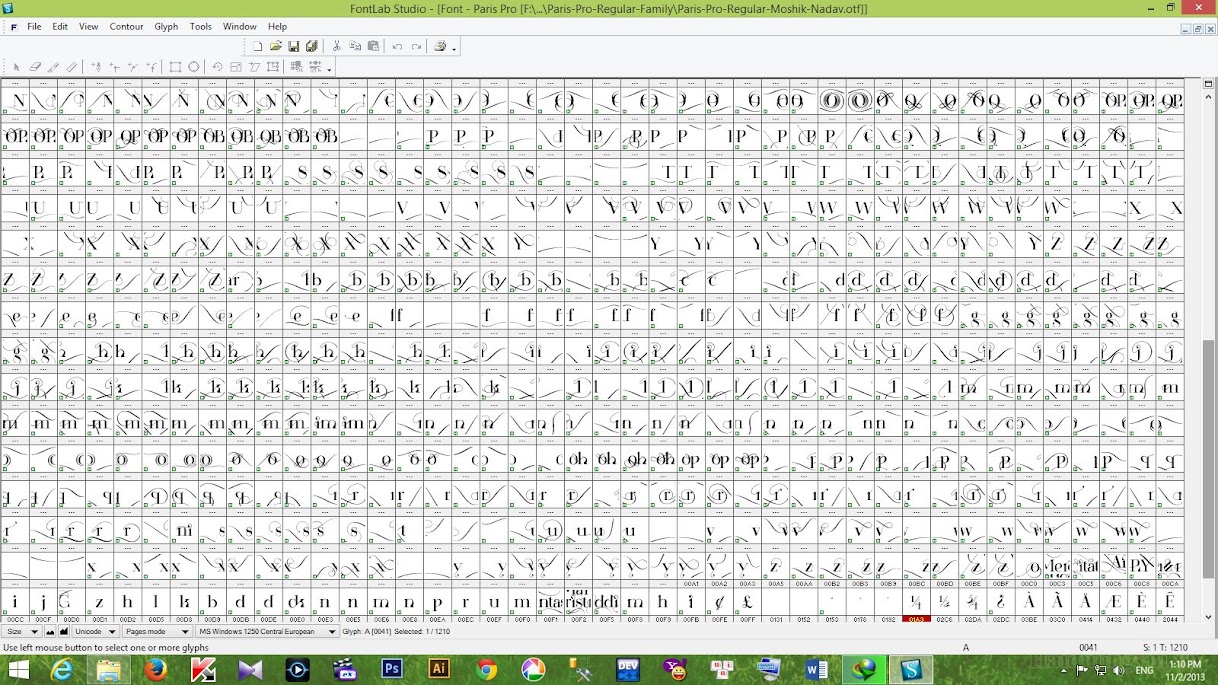Select the pound sign glyph cell 00FF
Image resolution: width=1218 pixels, height=685 pixels.
click(748, 603)
